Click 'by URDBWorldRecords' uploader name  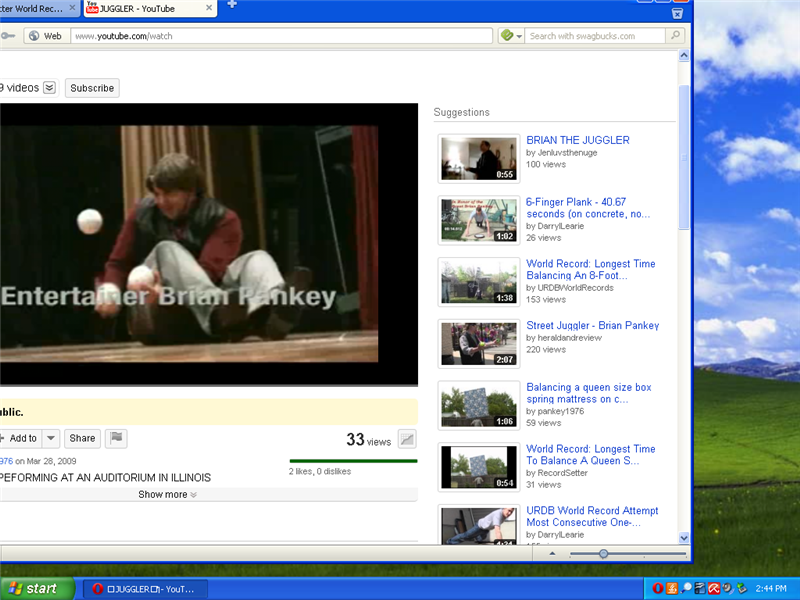[x=570, y=288]
